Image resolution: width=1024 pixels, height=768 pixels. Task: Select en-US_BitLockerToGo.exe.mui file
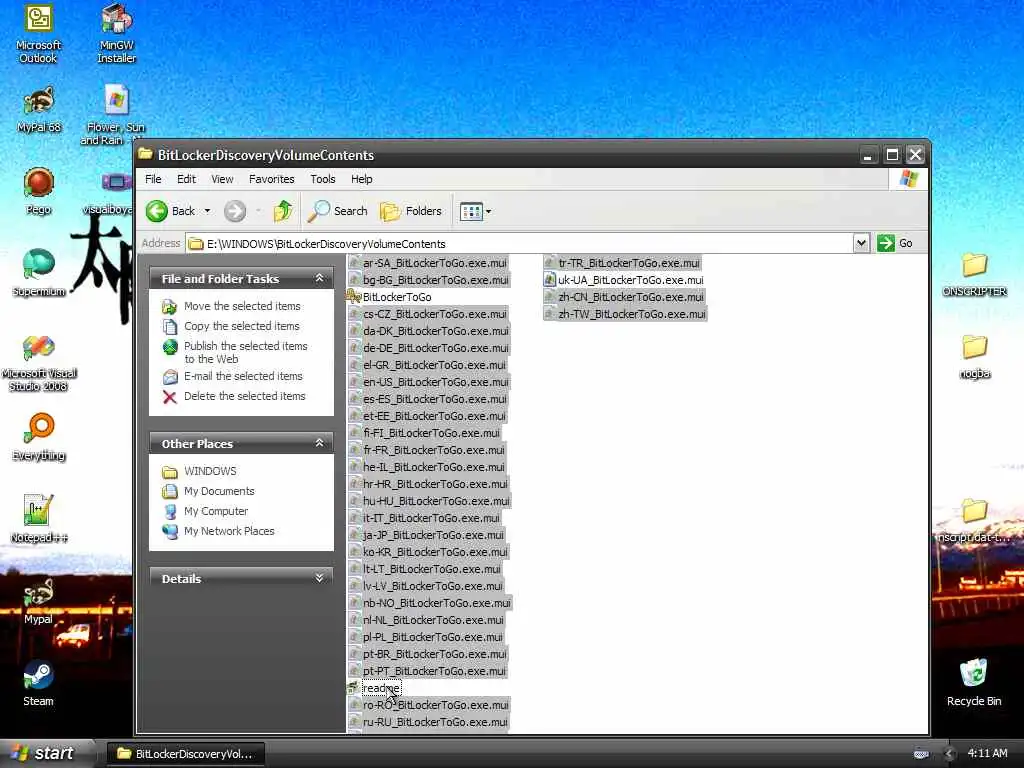pos(428,382)
